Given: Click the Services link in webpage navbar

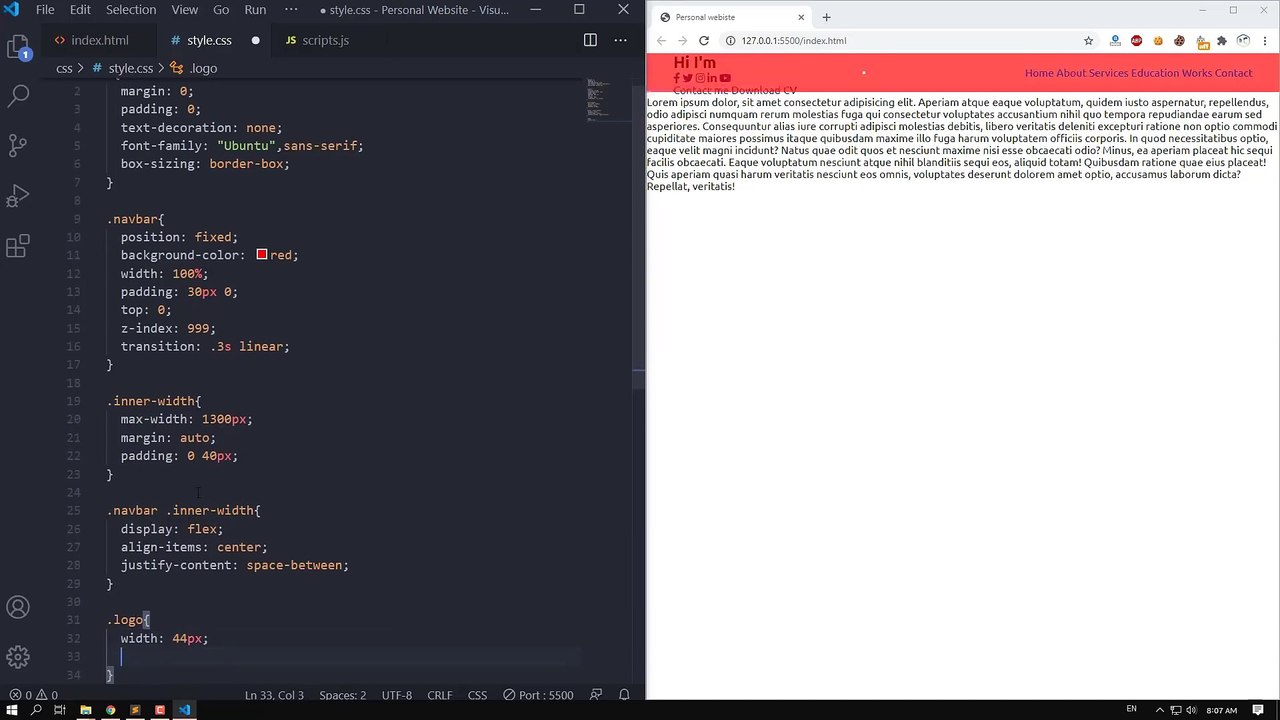Looking at the screenshot, I should click(1108, 73).
